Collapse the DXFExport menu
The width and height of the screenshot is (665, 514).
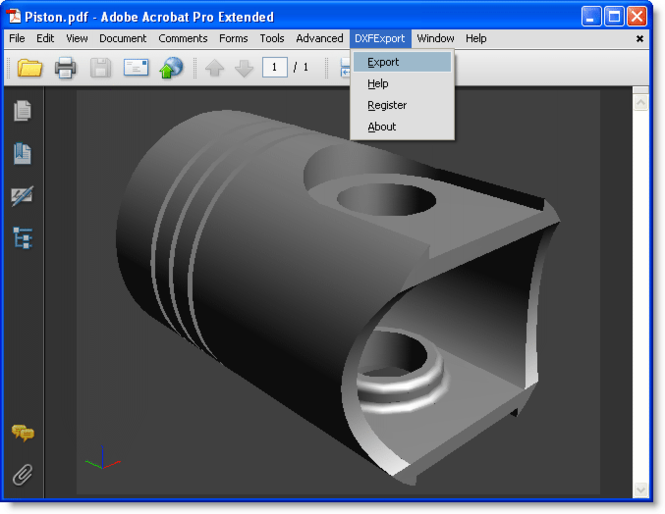click(380, 38)
